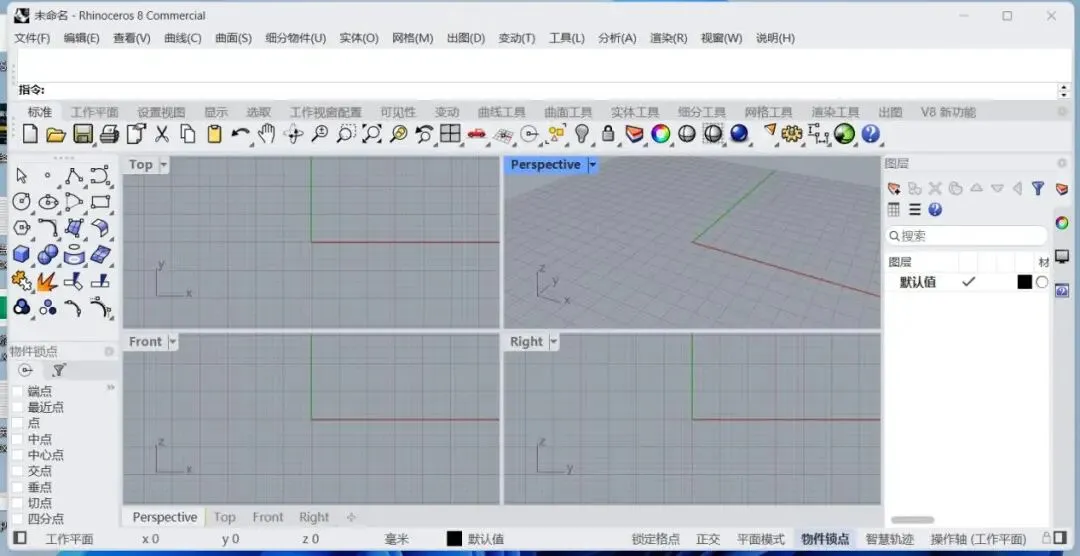Open the Perspective viewport dropdown arrow

tap(592, 165)
